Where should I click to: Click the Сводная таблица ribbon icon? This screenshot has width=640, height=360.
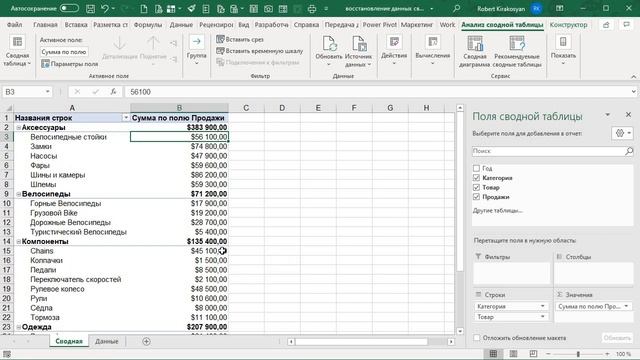point(18,42)
